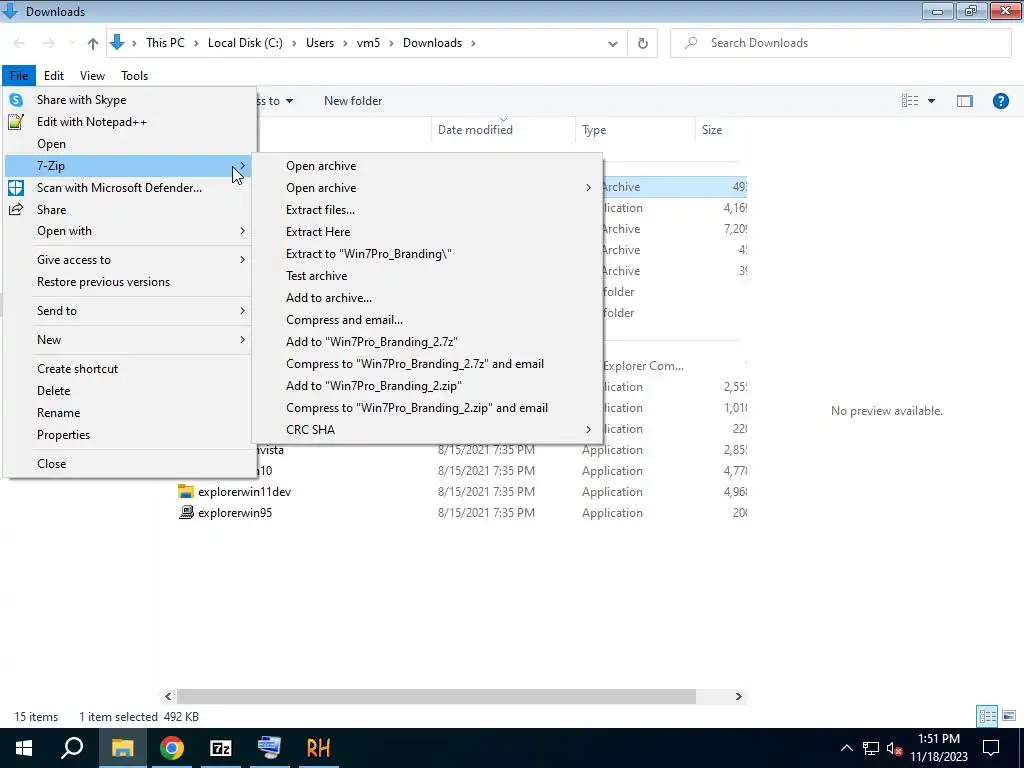Click the computer taskbar app icon
The width and height of the screenshot is (1024, 768).
[x=269, y=748]
